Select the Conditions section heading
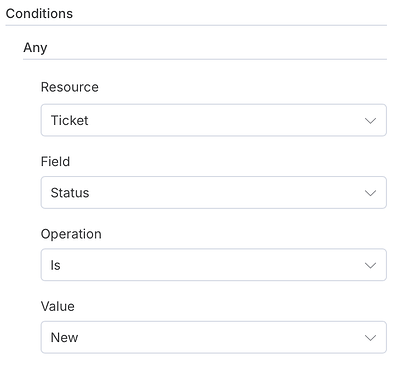This screenshot has width=399, height=375. point(39,14)
